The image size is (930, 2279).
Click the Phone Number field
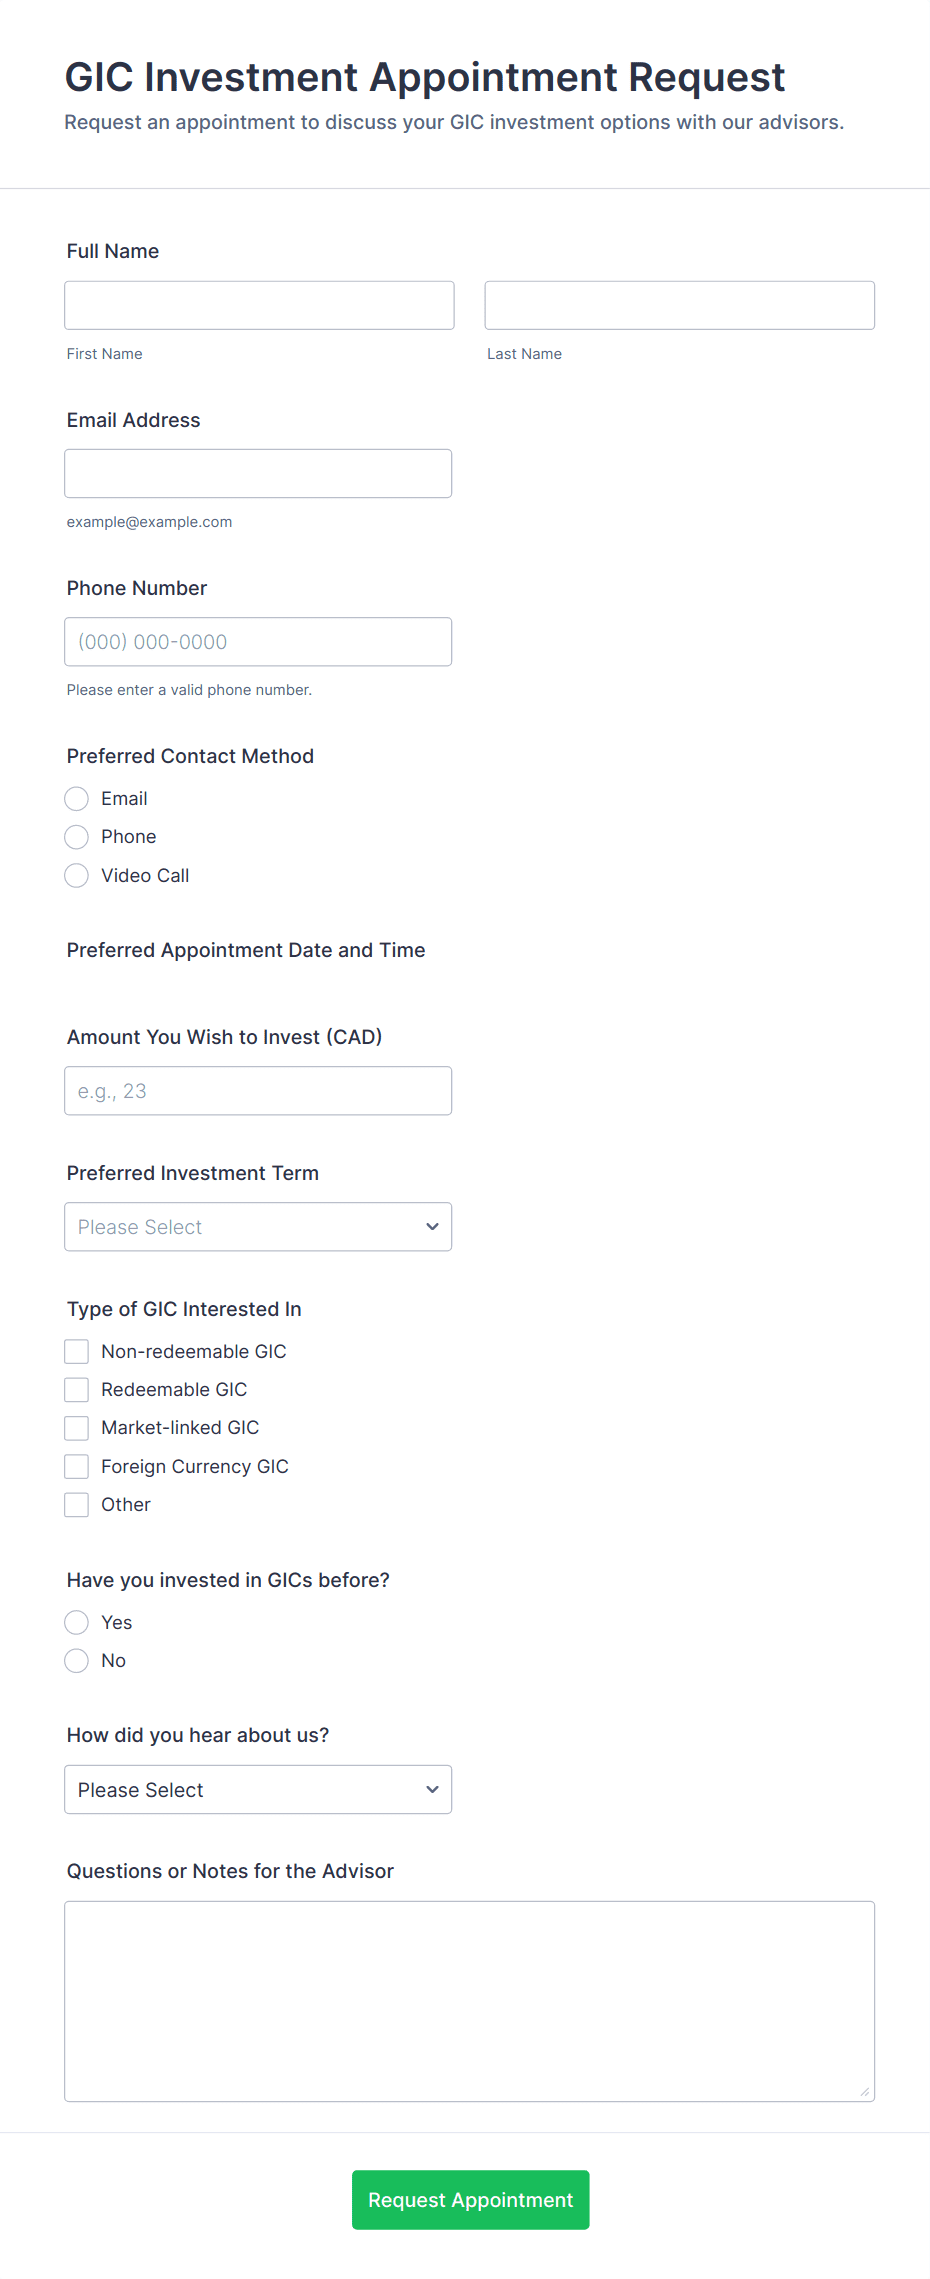pyautogui.click(x=258, y=642)
